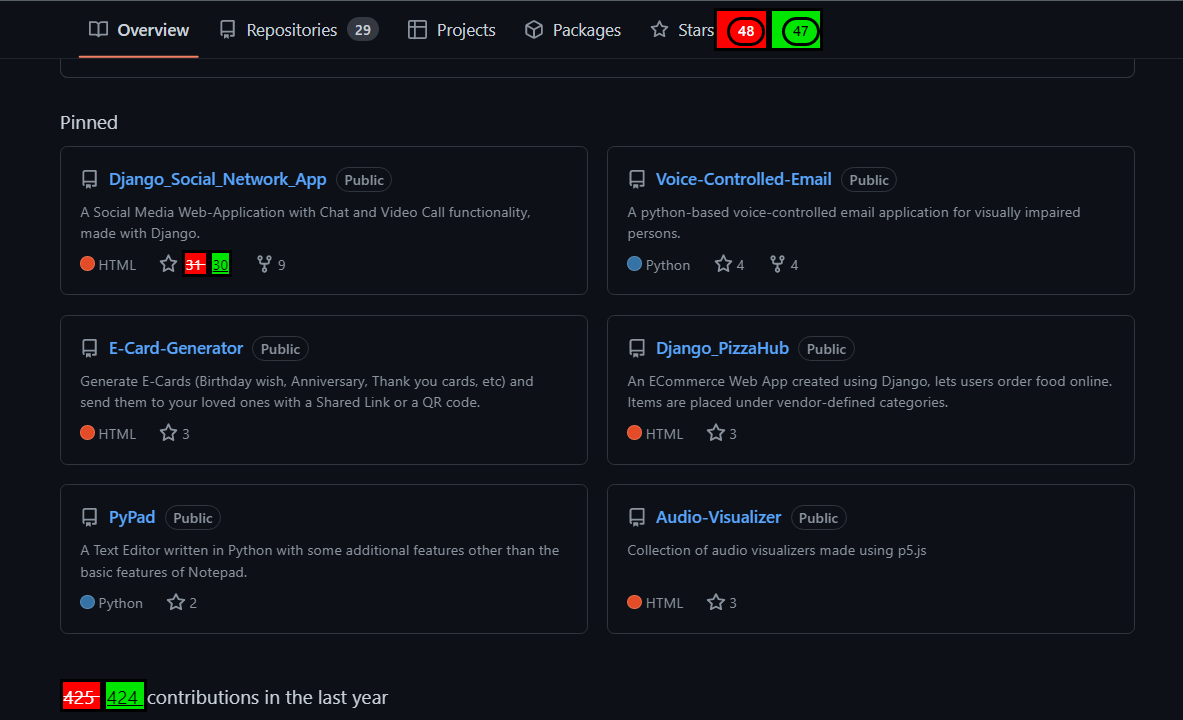This screenshot has height=720, width=1183.
Task: Open Audio-Visualizer repository
Action: 718,518
